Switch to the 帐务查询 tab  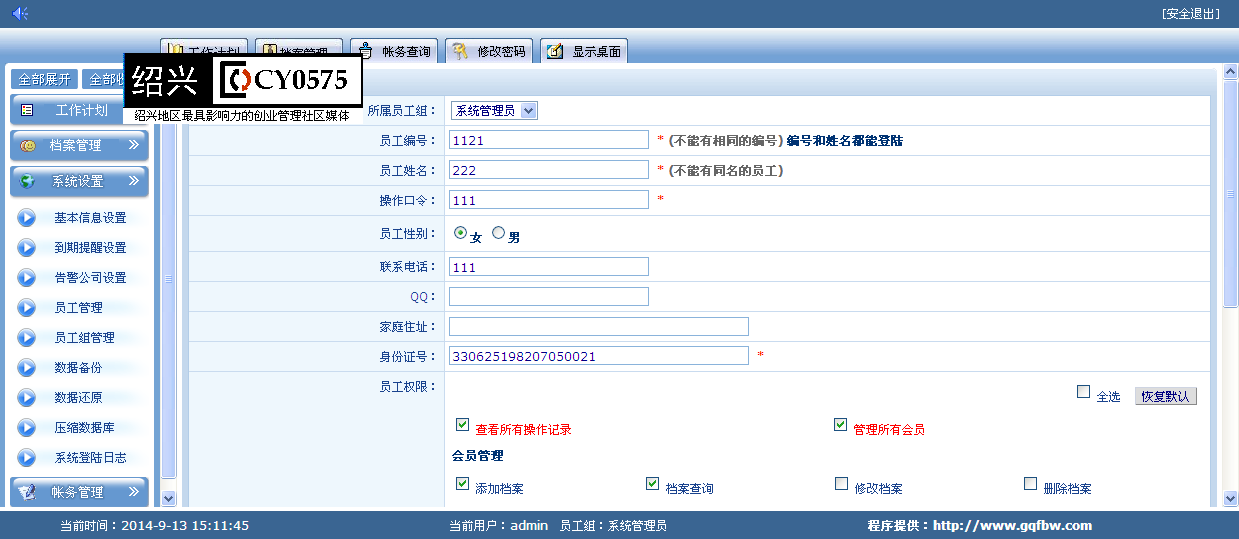(395, 51)
